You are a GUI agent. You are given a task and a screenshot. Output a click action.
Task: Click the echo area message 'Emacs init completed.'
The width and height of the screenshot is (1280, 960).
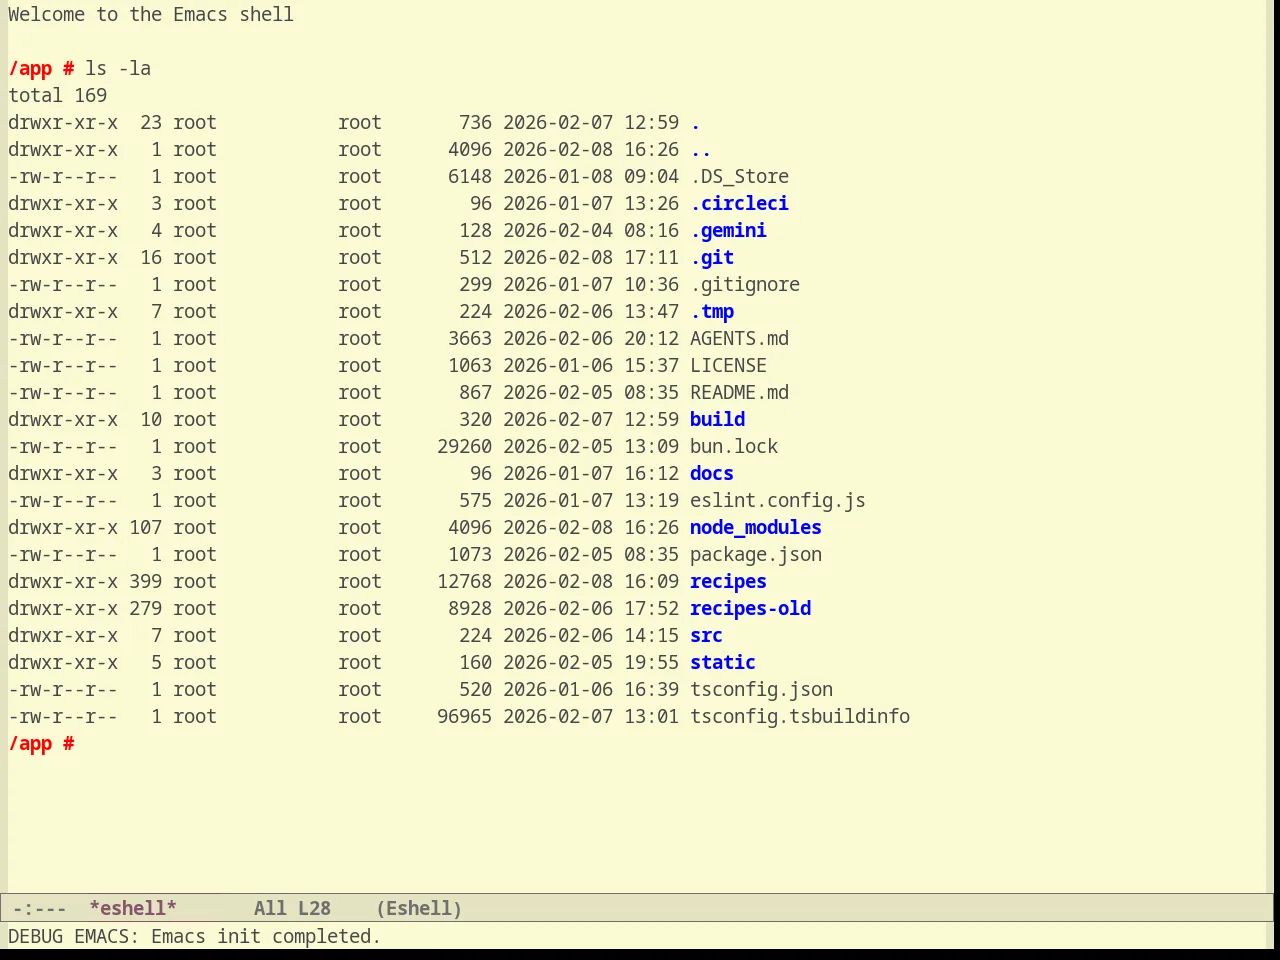coord(266,936)
